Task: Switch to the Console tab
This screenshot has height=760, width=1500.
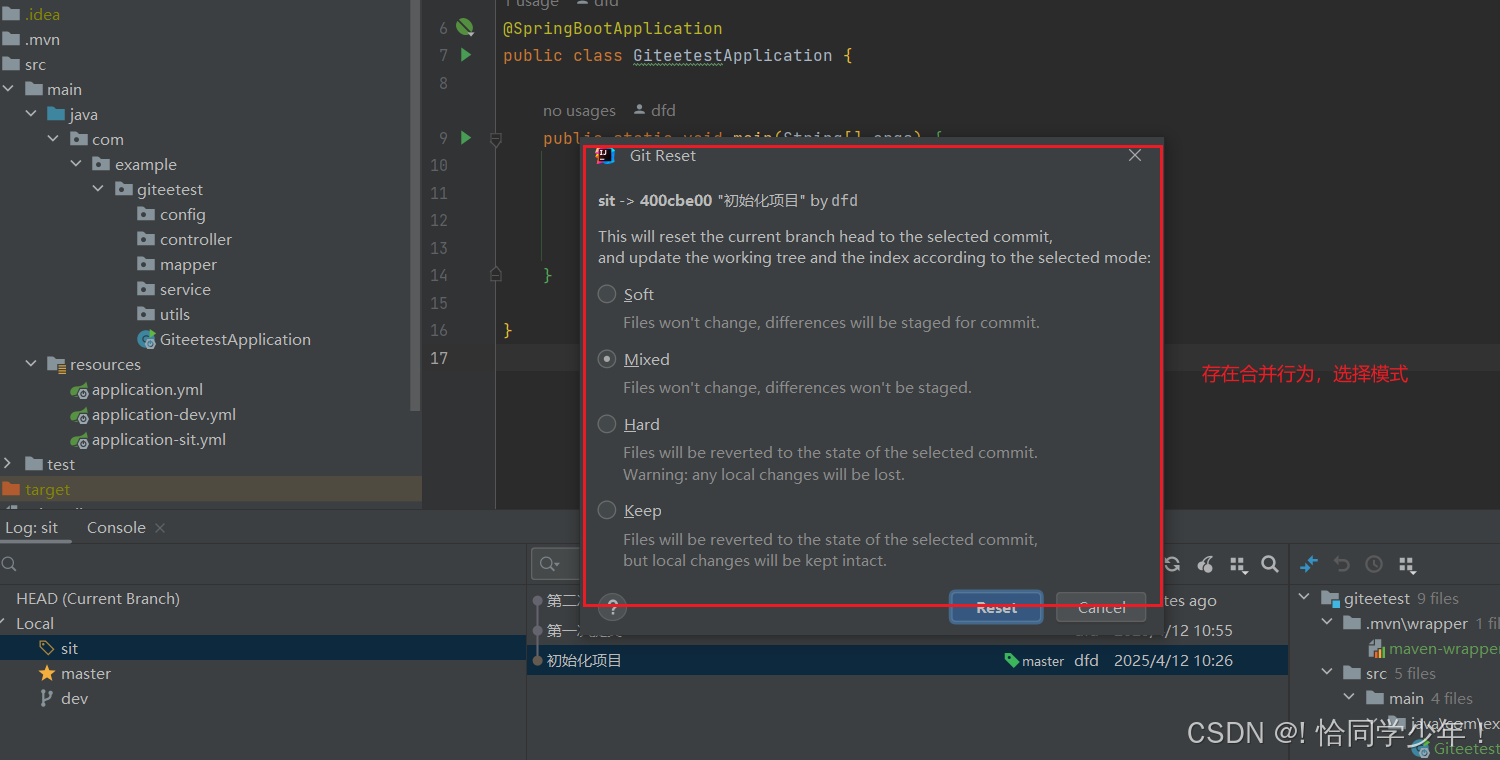Action: pyautogui.click(x=116, y=527)
